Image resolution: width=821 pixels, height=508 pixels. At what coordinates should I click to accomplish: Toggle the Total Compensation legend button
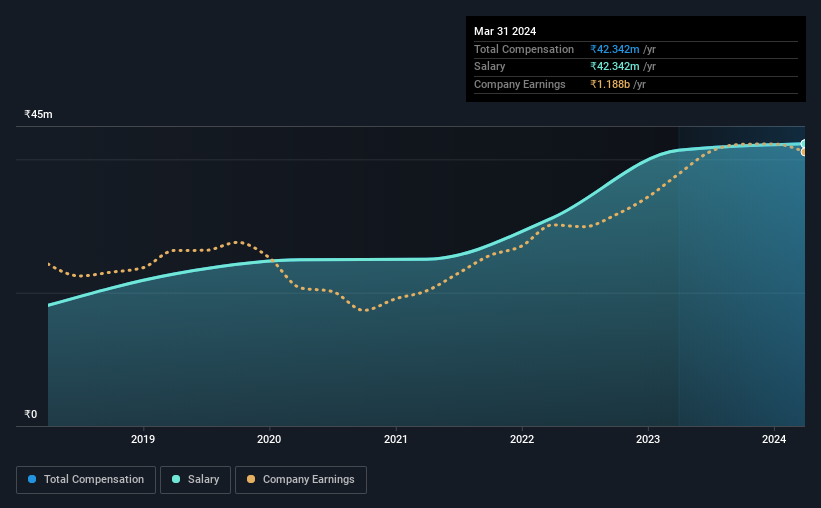pyautogui.click(x=86, y=480)
